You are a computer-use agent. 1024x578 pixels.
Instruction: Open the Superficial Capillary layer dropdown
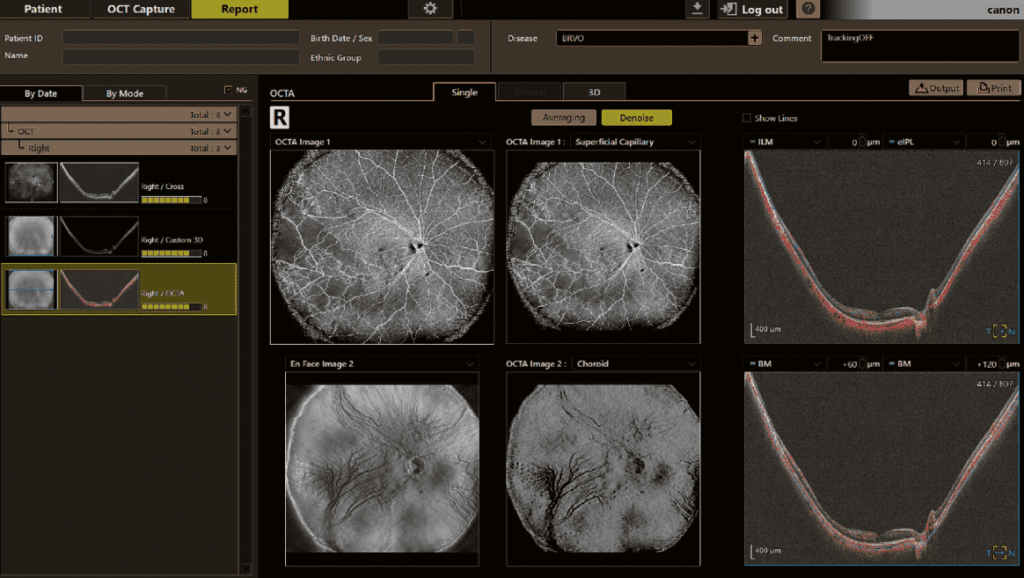tap(693, 142)
